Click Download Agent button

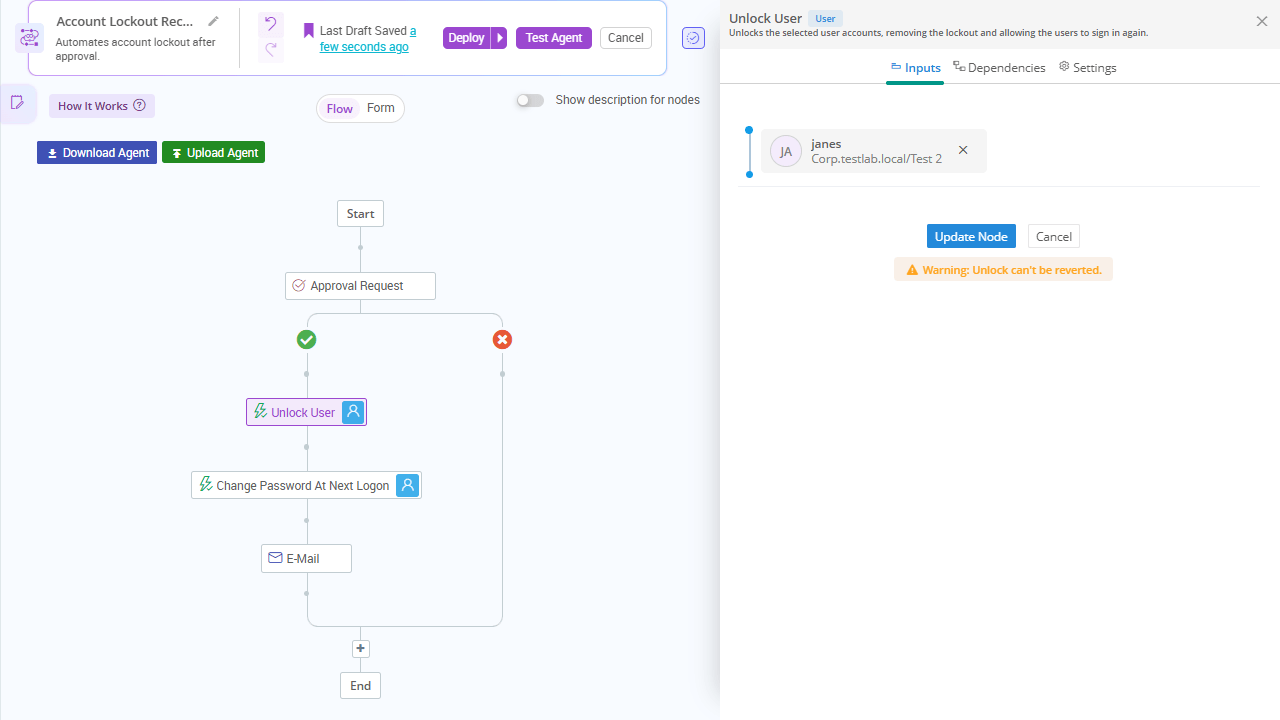[97, 153]
